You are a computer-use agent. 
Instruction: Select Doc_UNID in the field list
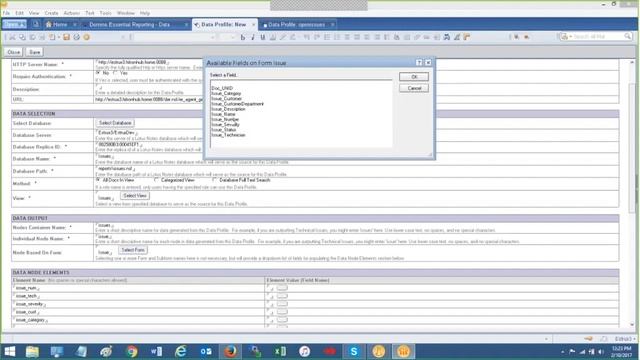(222, 88)
